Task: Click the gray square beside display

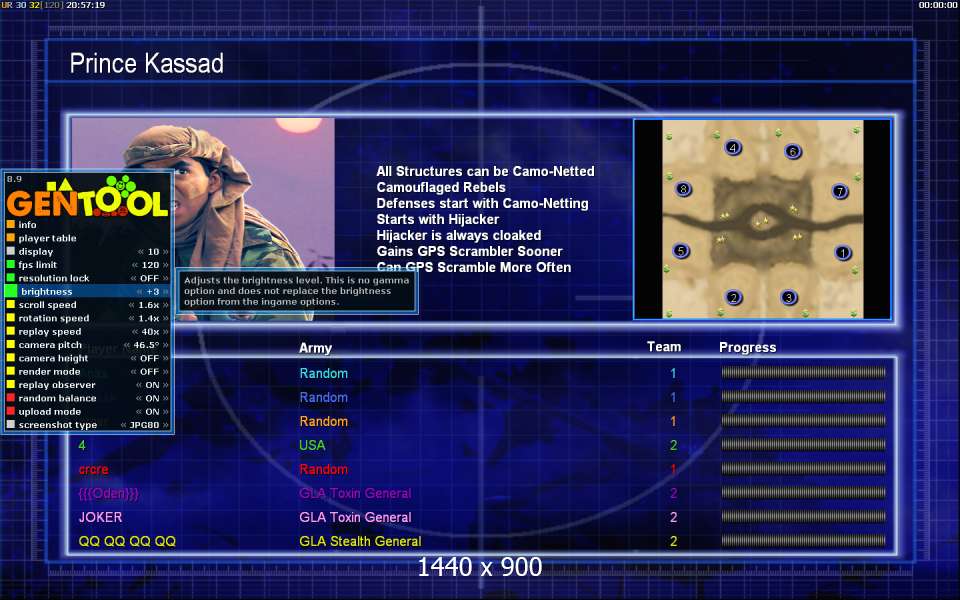Action: tap(10, 252)
